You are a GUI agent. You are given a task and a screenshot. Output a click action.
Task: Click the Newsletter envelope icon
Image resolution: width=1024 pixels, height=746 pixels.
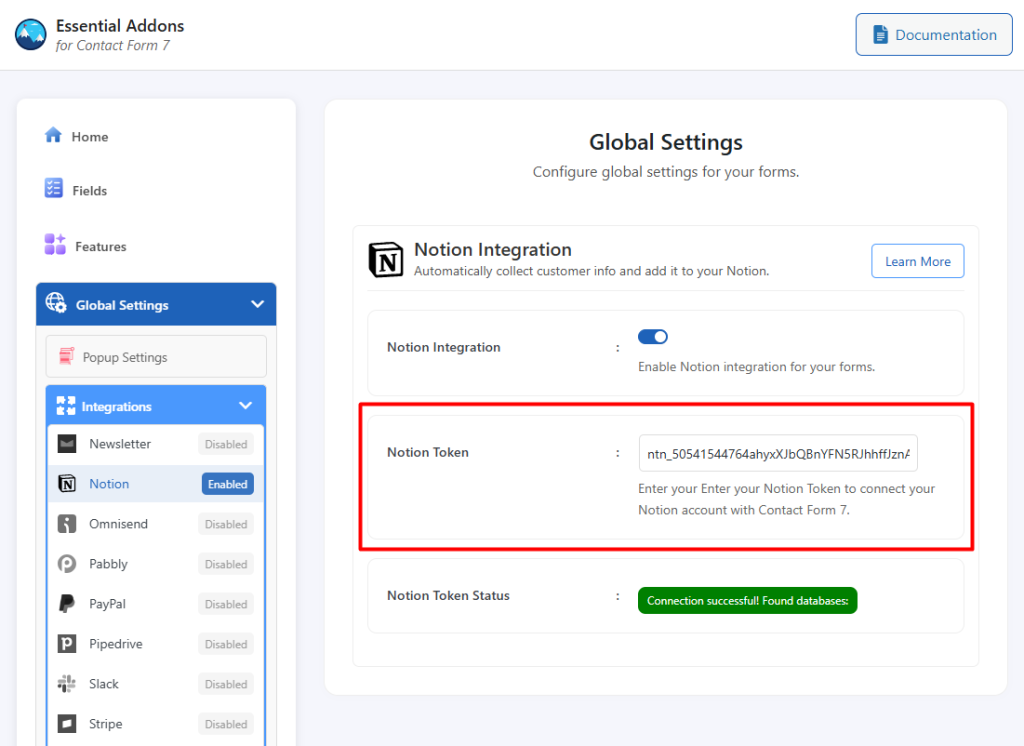tap(67, 444)
